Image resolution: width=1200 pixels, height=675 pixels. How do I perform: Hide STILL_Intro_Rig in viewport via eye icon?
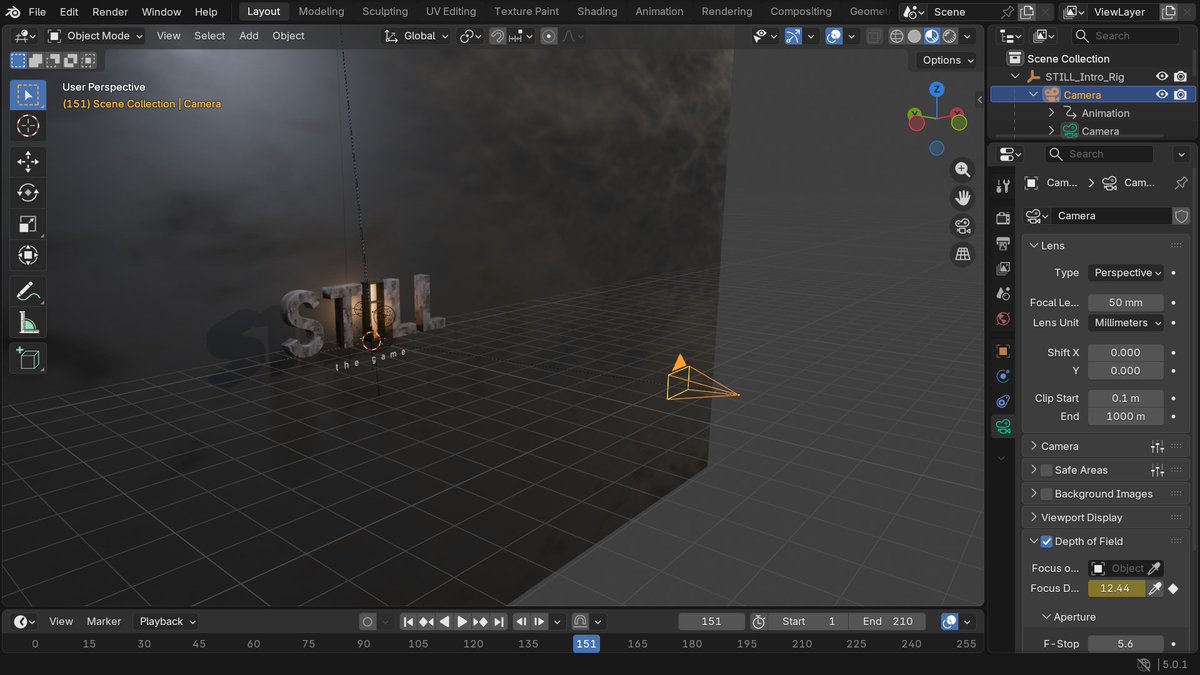1162,77
